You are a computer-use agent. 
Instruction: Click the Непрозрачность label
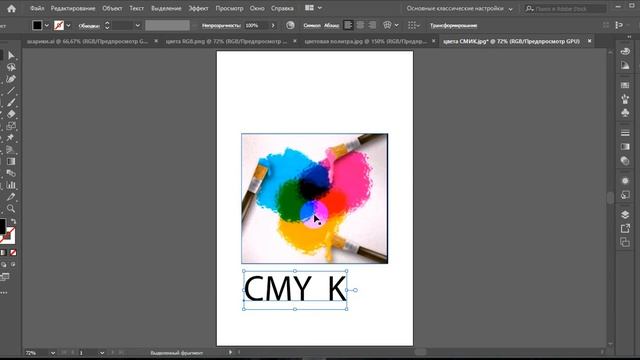click(x=221, y=25)
